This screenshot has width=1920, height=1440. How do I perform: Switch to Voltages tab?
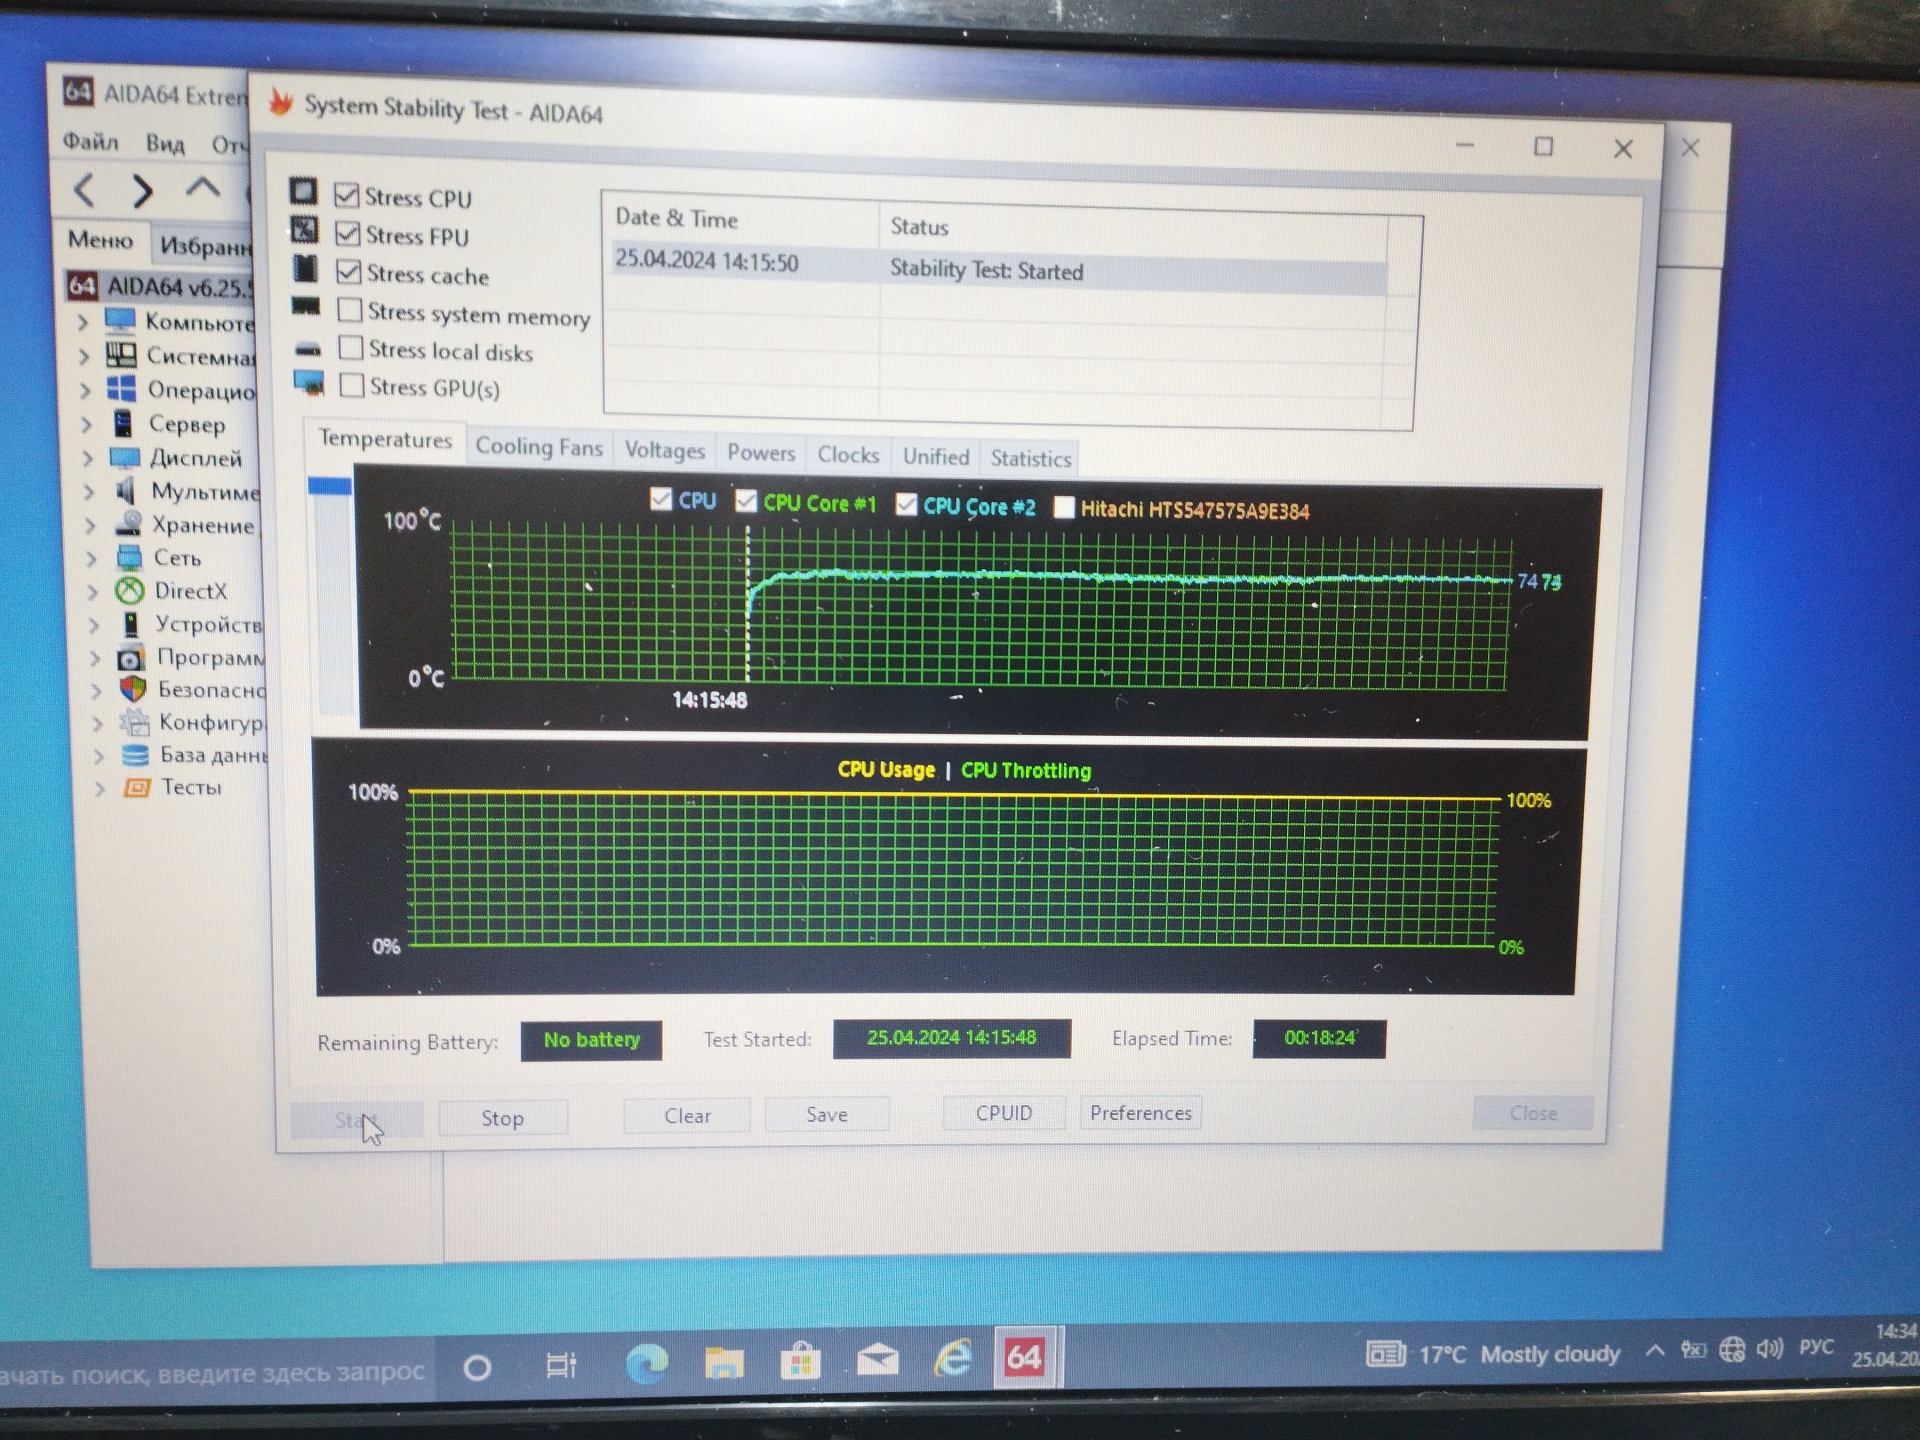coord(665,450)
